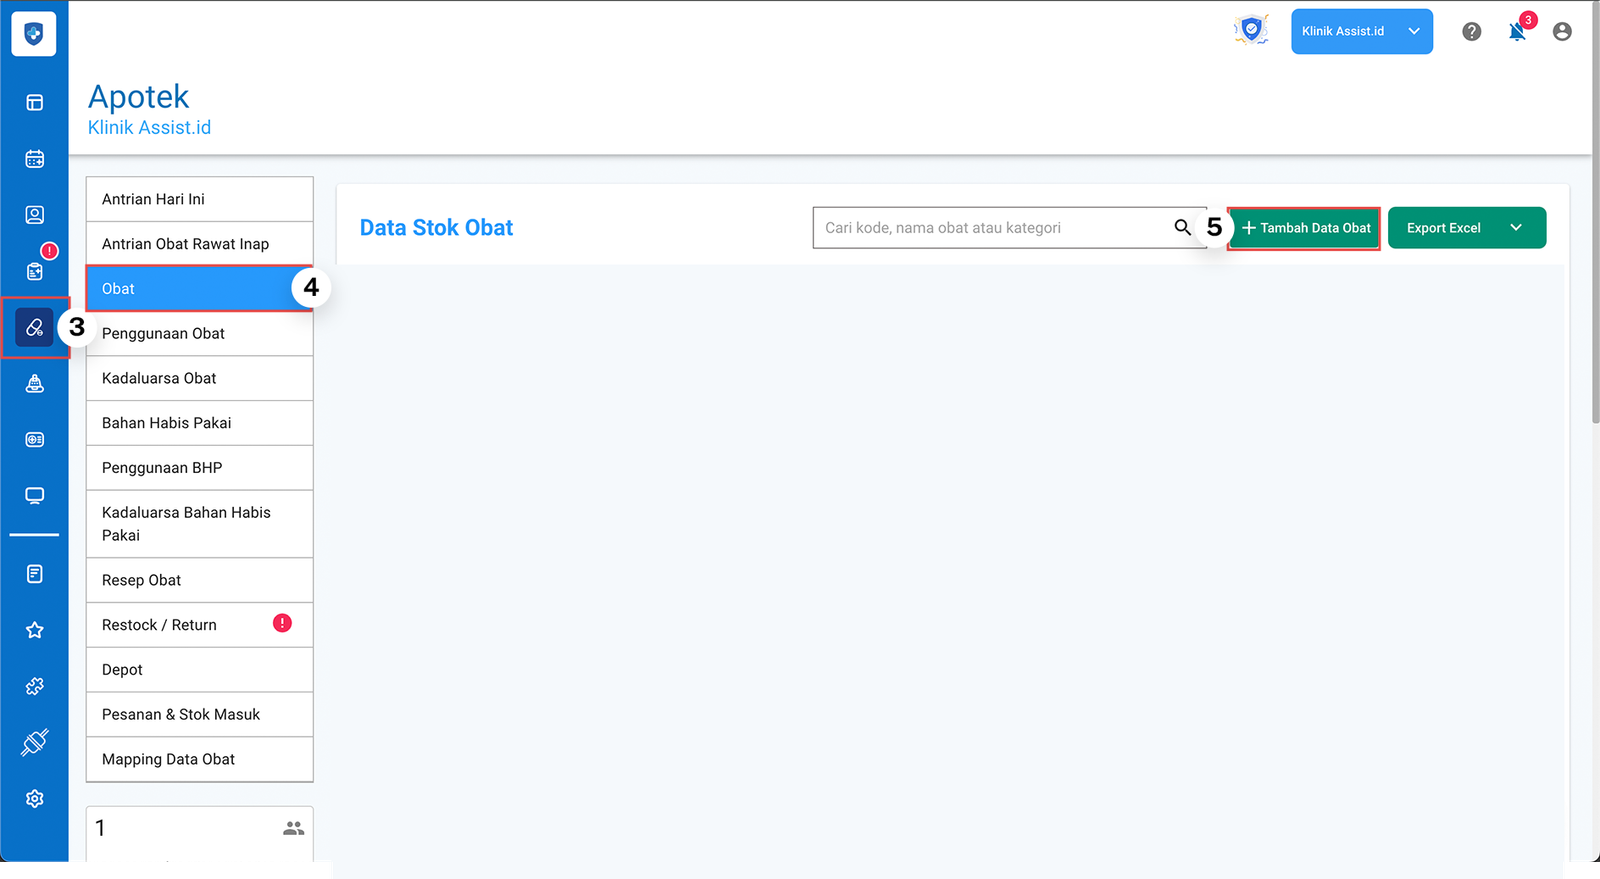1600x879 pixels.
Task: Click the help question mark icon
Action: point(1471,32)
